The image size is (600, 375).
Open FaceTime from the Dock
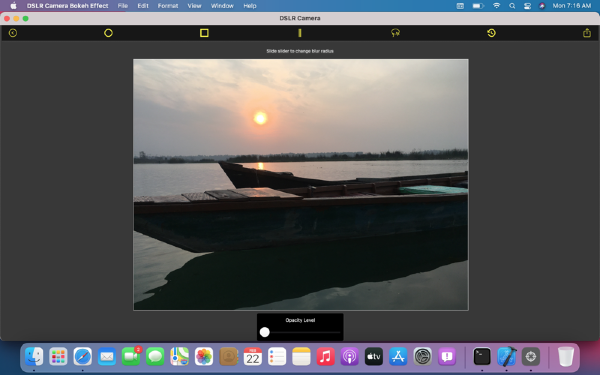click(x=131, y=357)
